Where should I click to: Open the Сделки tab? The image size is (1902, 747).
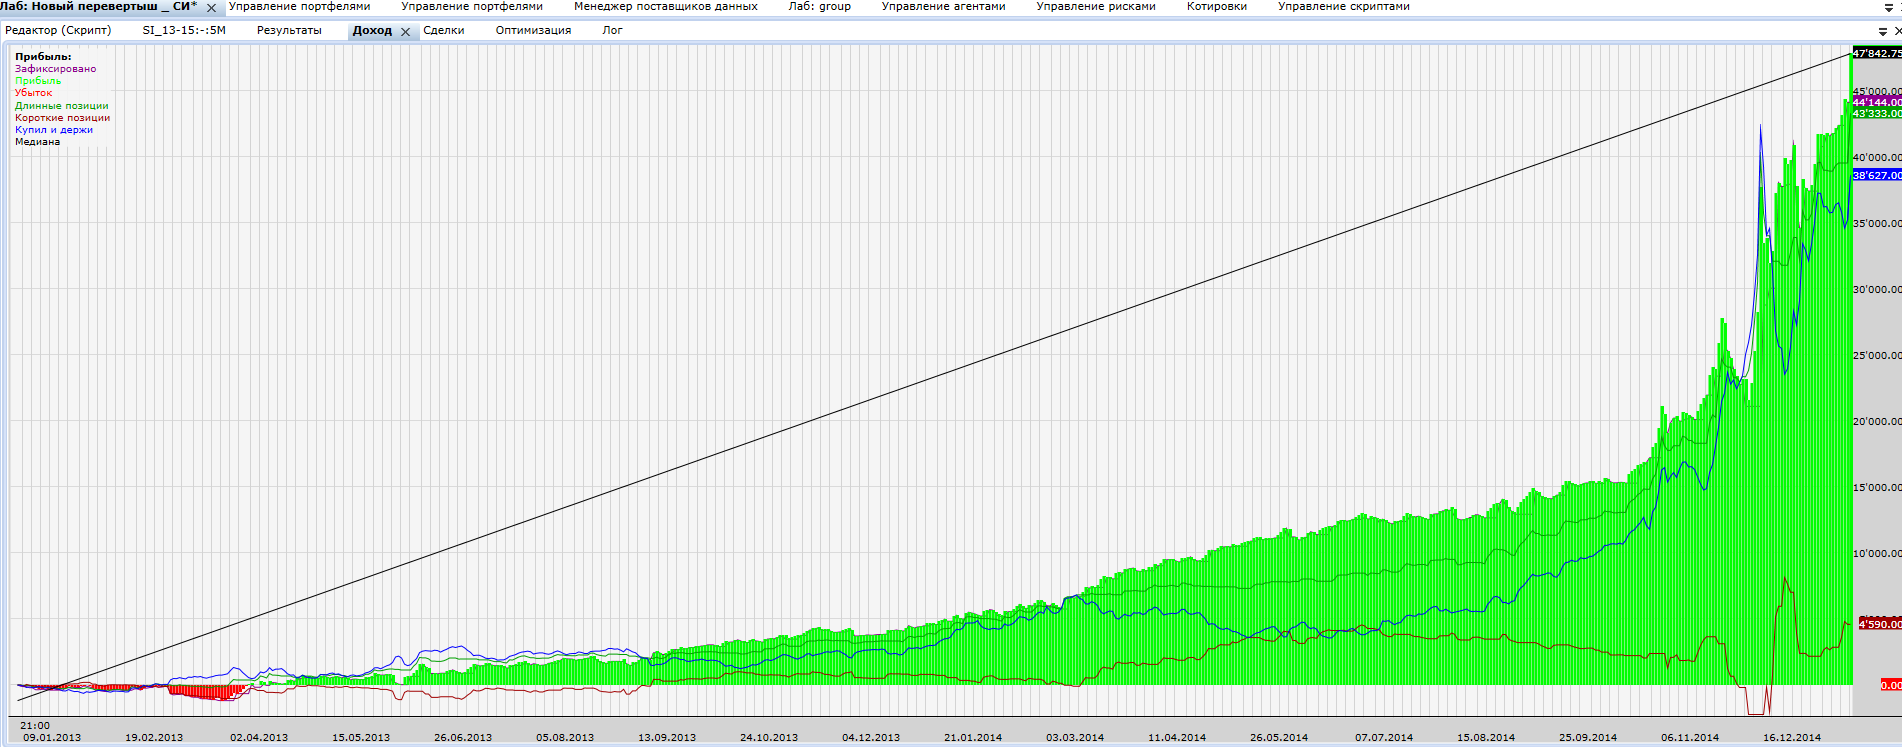pyautogui.click(x=443, y=31)
